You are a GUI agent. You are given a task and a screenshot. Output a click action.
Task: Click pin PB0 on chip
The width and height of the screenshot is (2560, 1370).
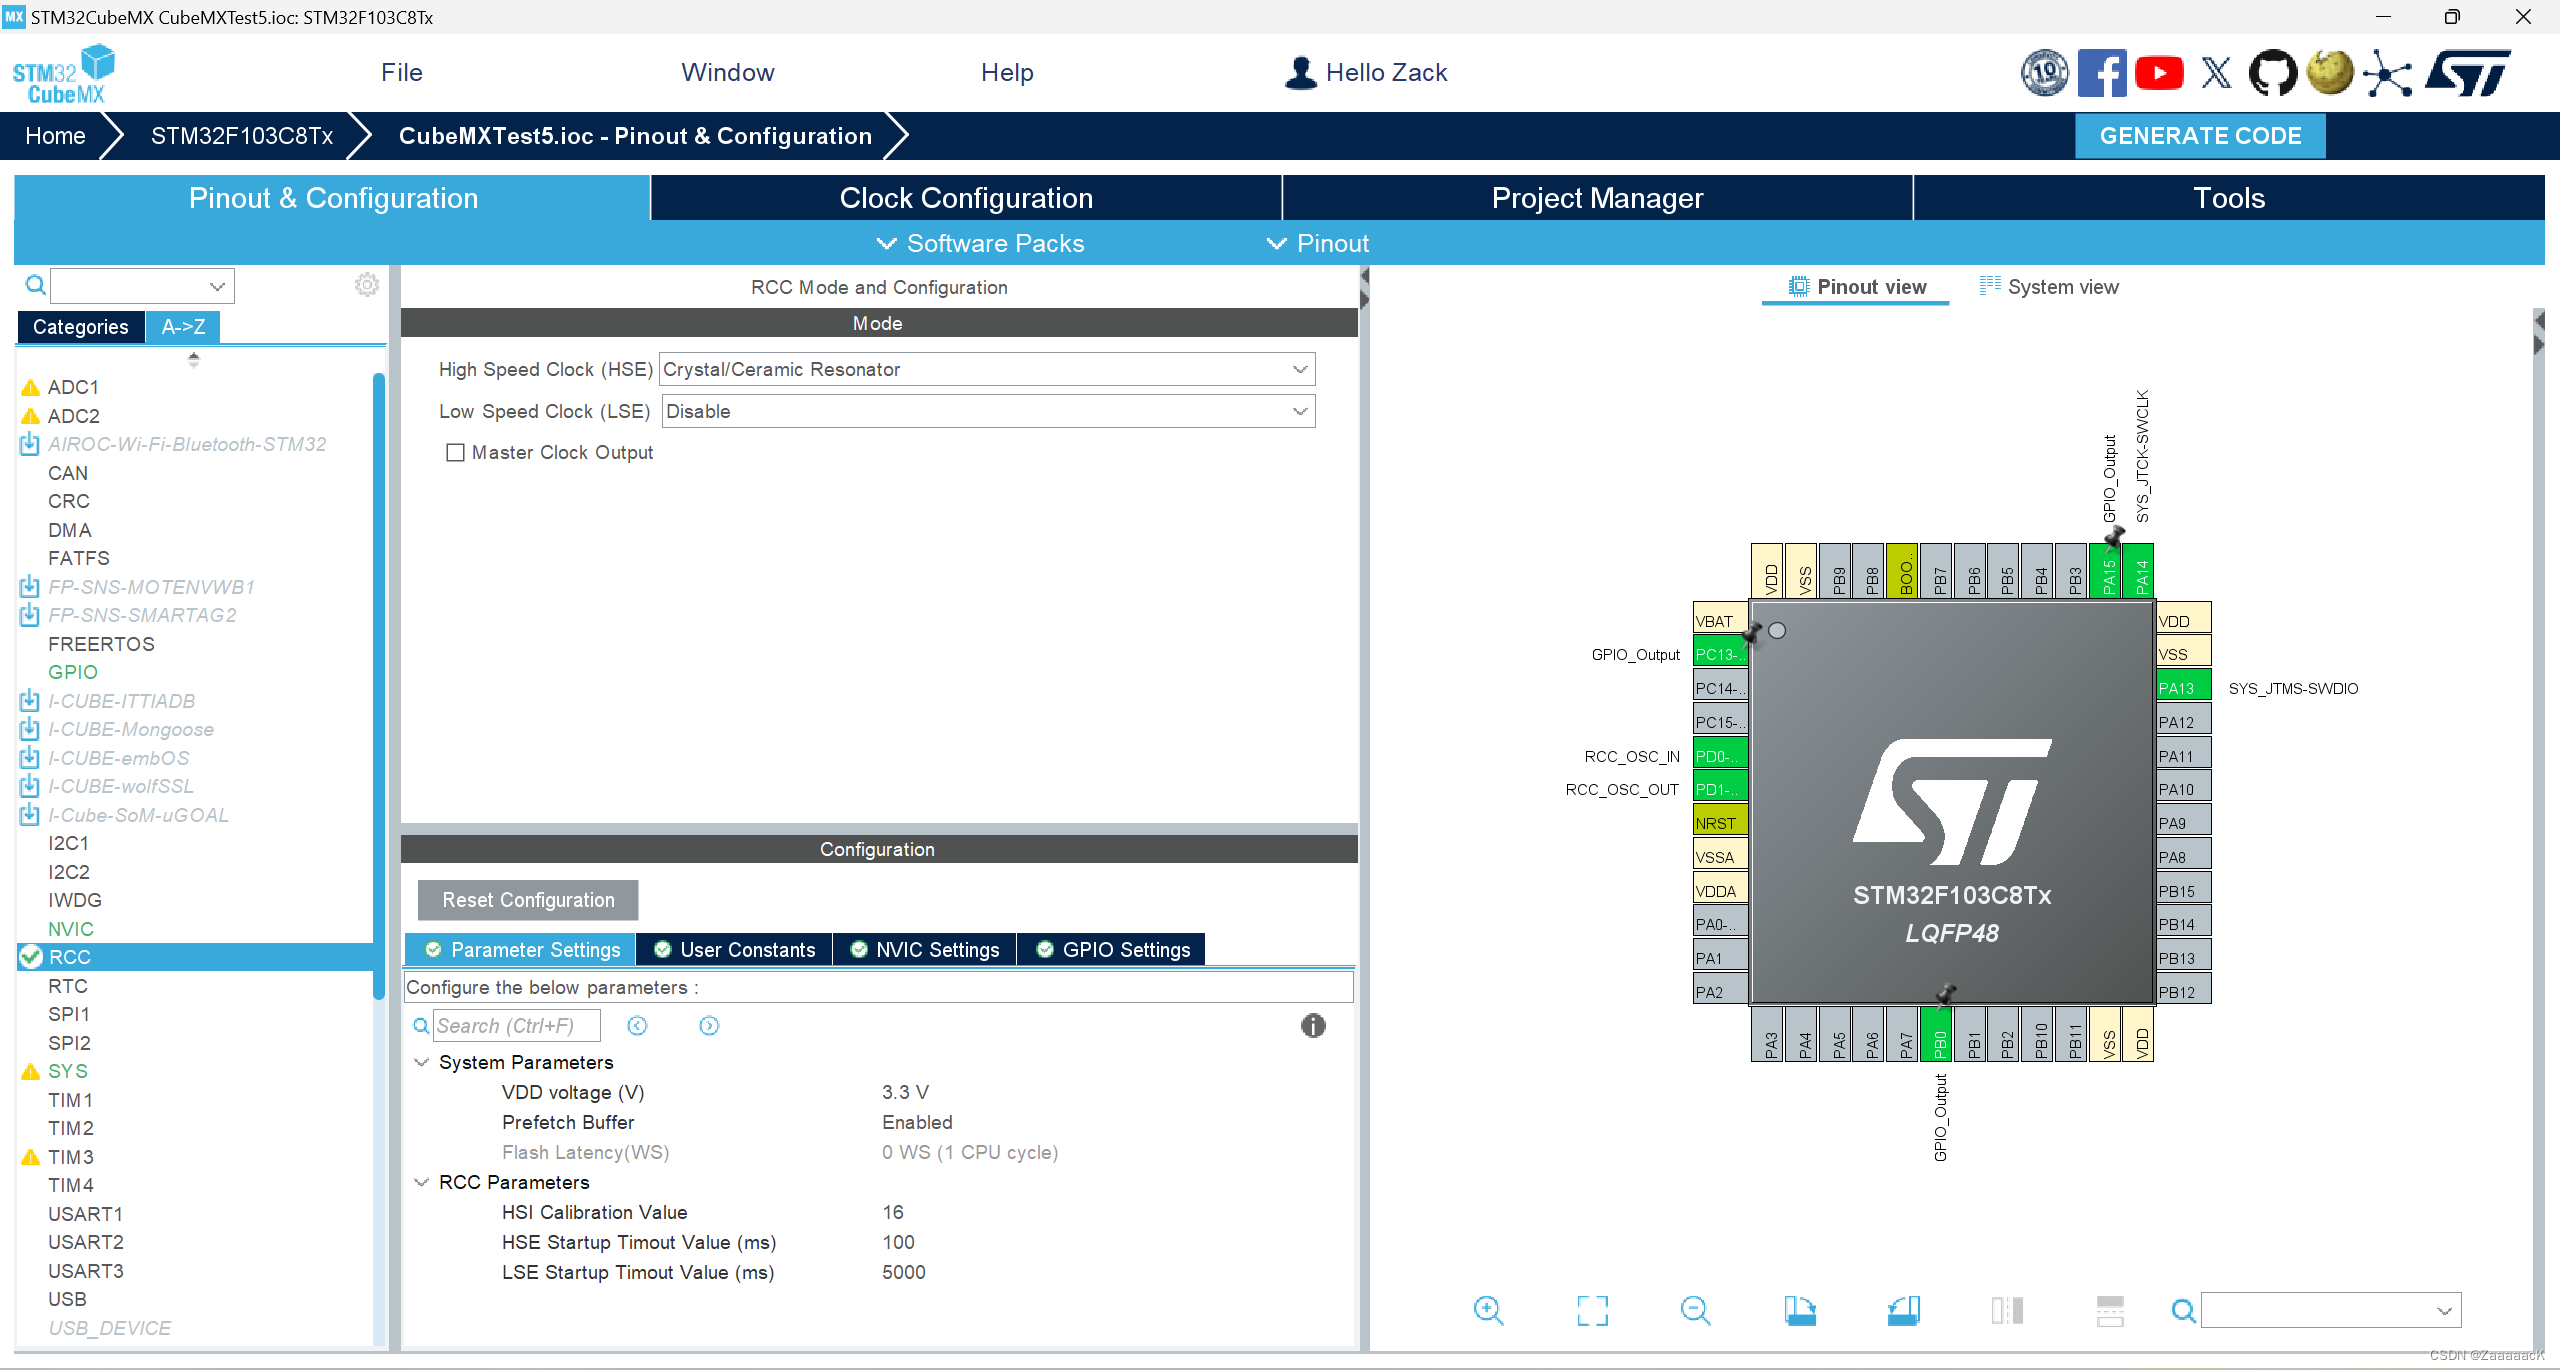[x=1938, y=1035]
